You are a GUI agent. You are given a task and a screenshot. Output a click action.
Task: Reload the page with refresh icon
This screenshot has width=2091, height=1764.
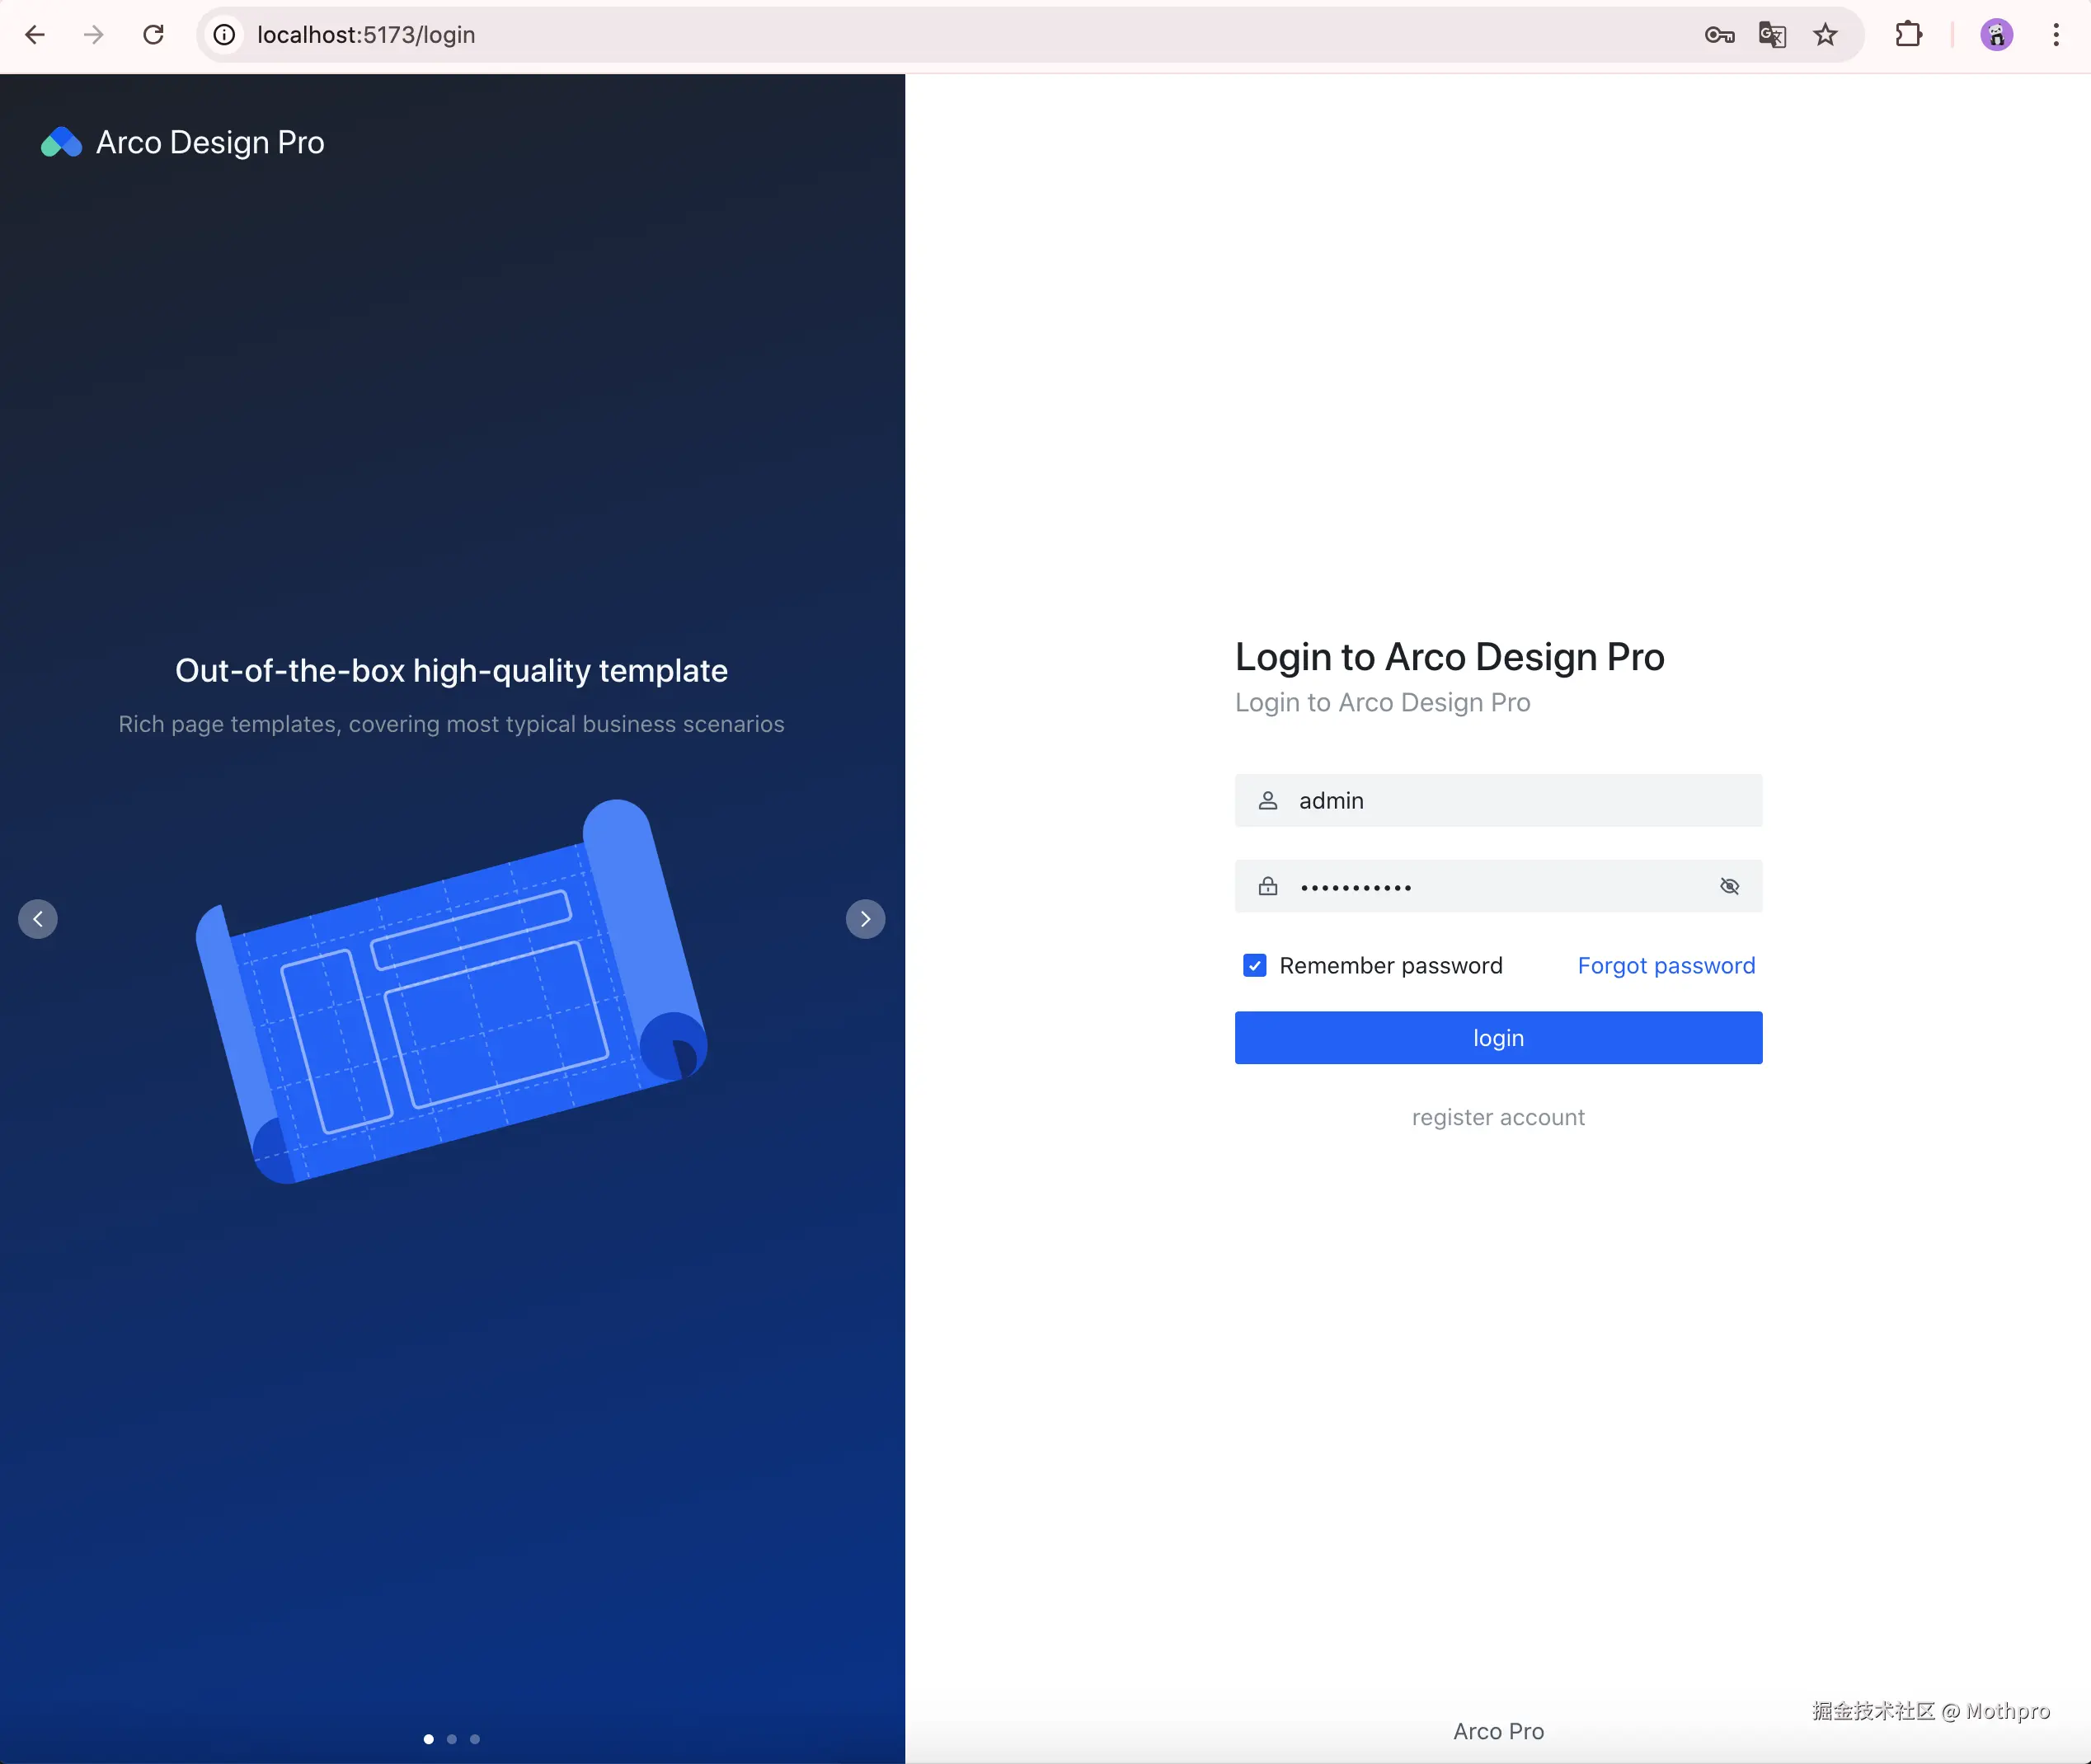point(153,35)
